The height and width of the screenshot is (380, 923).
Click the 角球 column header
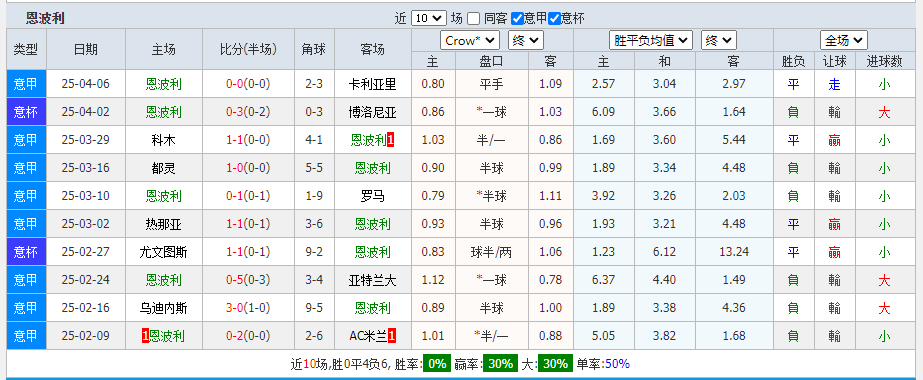point(314,49)
